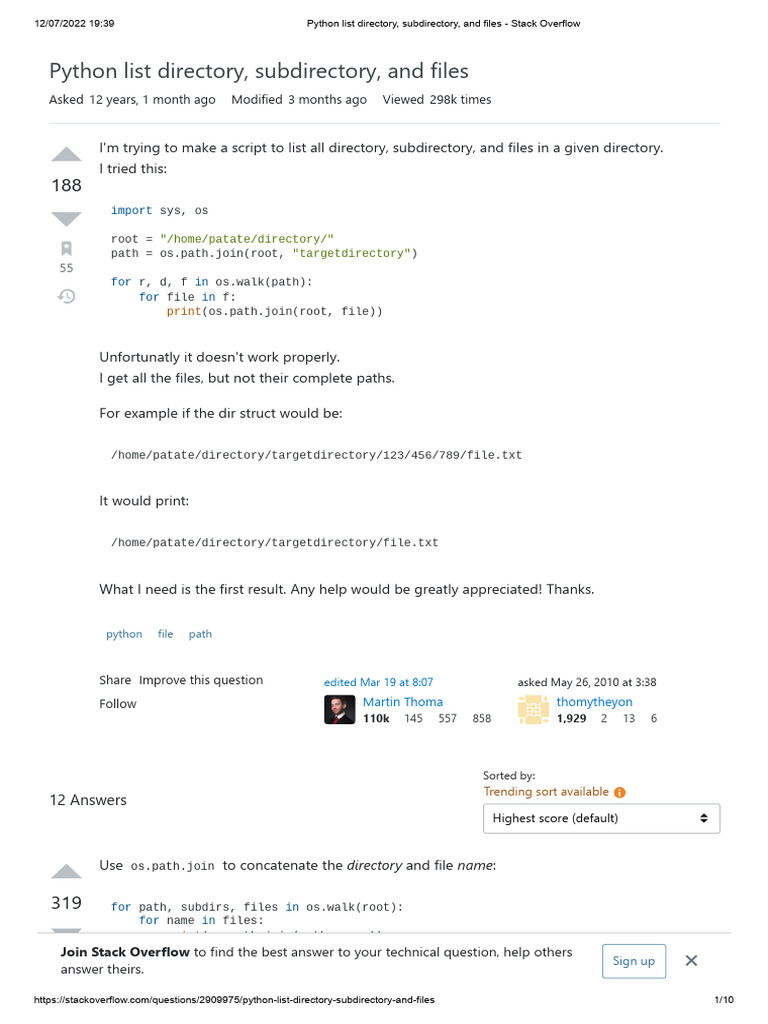
Task: Open the edited Mar 19 revision link
Action: (379, 682)
